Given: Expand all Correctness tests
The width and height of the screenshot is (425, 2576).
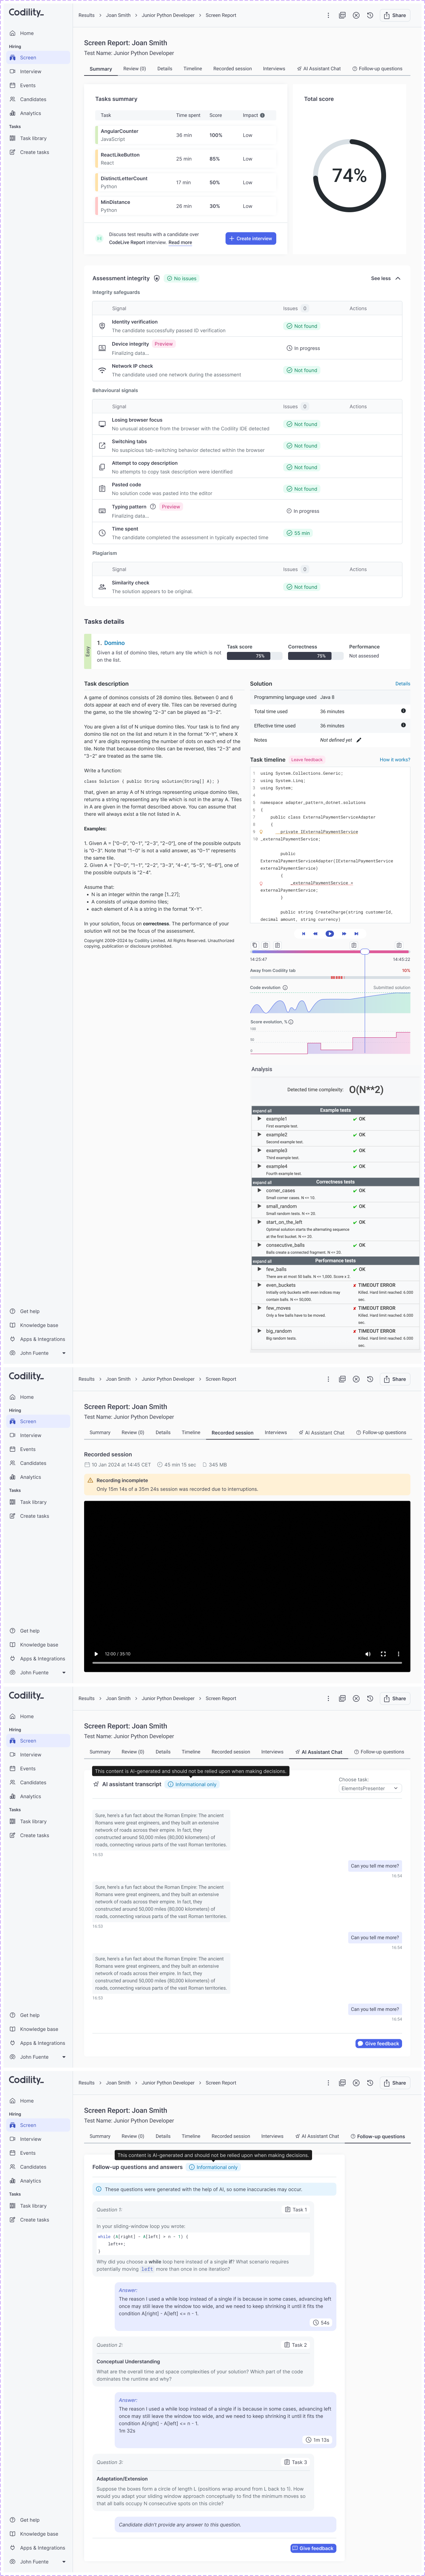Looking at the screenshot, I should pyautogui.click(x=262, y=1182).
